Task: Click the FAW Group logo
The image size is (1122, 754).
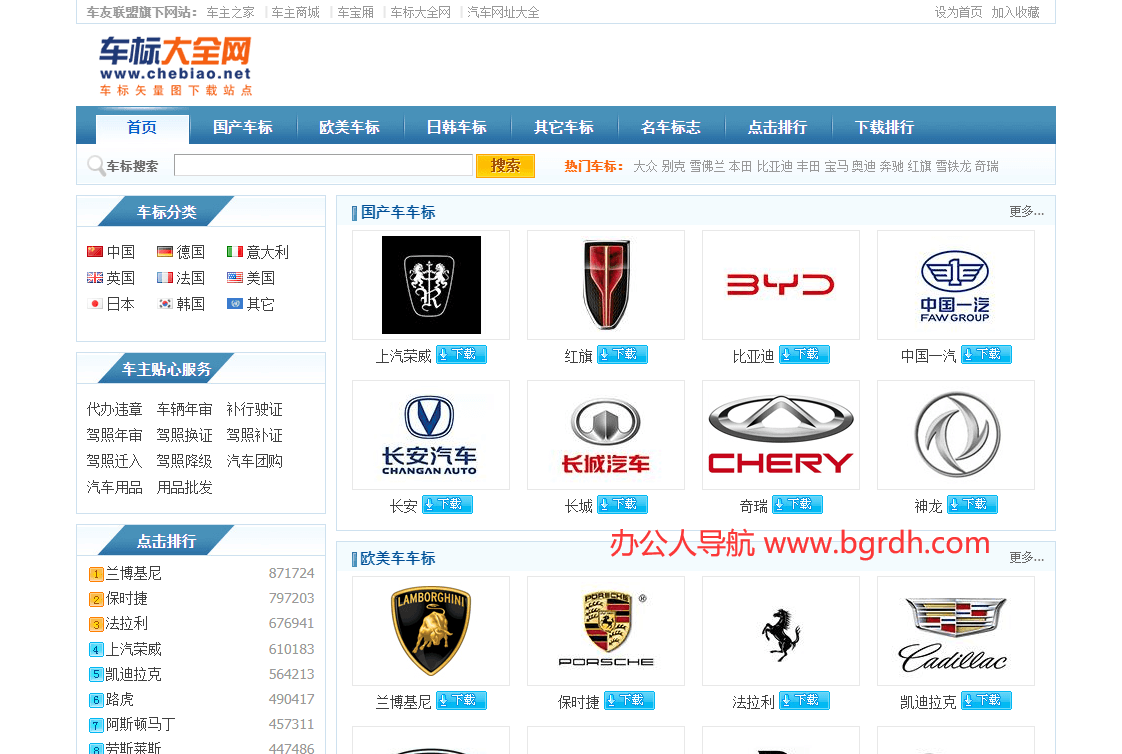Action: pyautogui.click(x=955, y=285)
